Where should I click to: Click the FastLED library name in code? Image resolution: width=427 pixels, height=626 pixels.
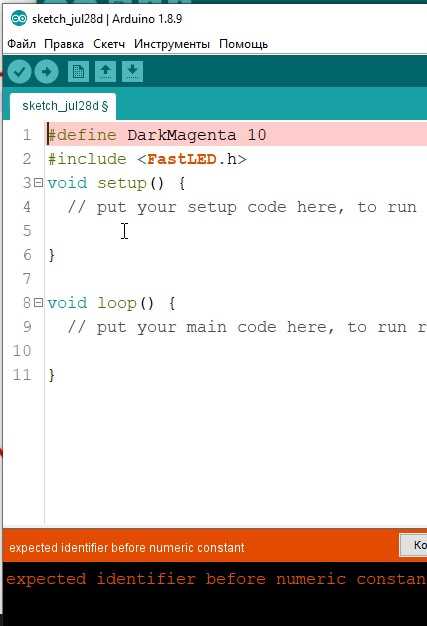coord(182,159)
